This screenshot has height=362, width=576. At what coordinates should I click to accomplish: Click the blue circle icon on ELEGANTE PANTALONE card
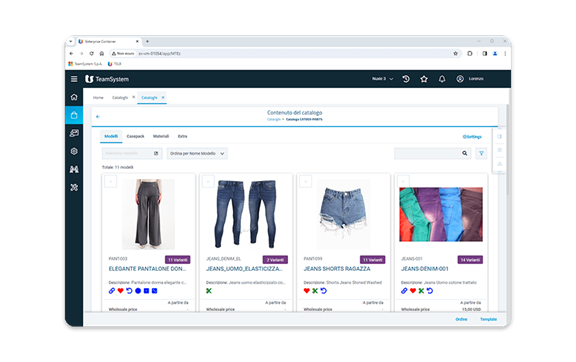click(x=138, y=291)
